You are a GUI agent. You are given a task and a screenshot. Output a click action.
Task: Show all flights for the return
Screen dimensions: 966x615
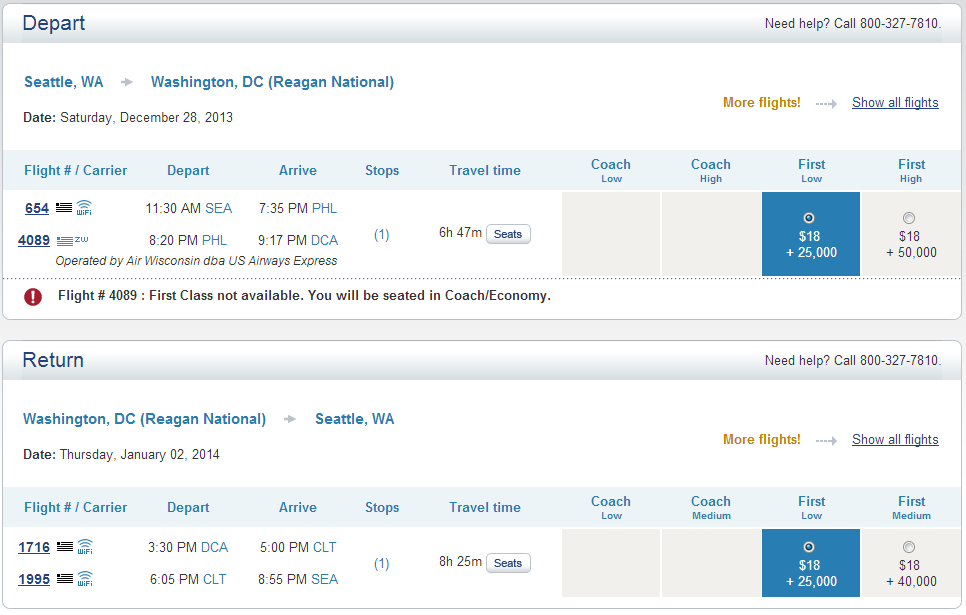895,440
